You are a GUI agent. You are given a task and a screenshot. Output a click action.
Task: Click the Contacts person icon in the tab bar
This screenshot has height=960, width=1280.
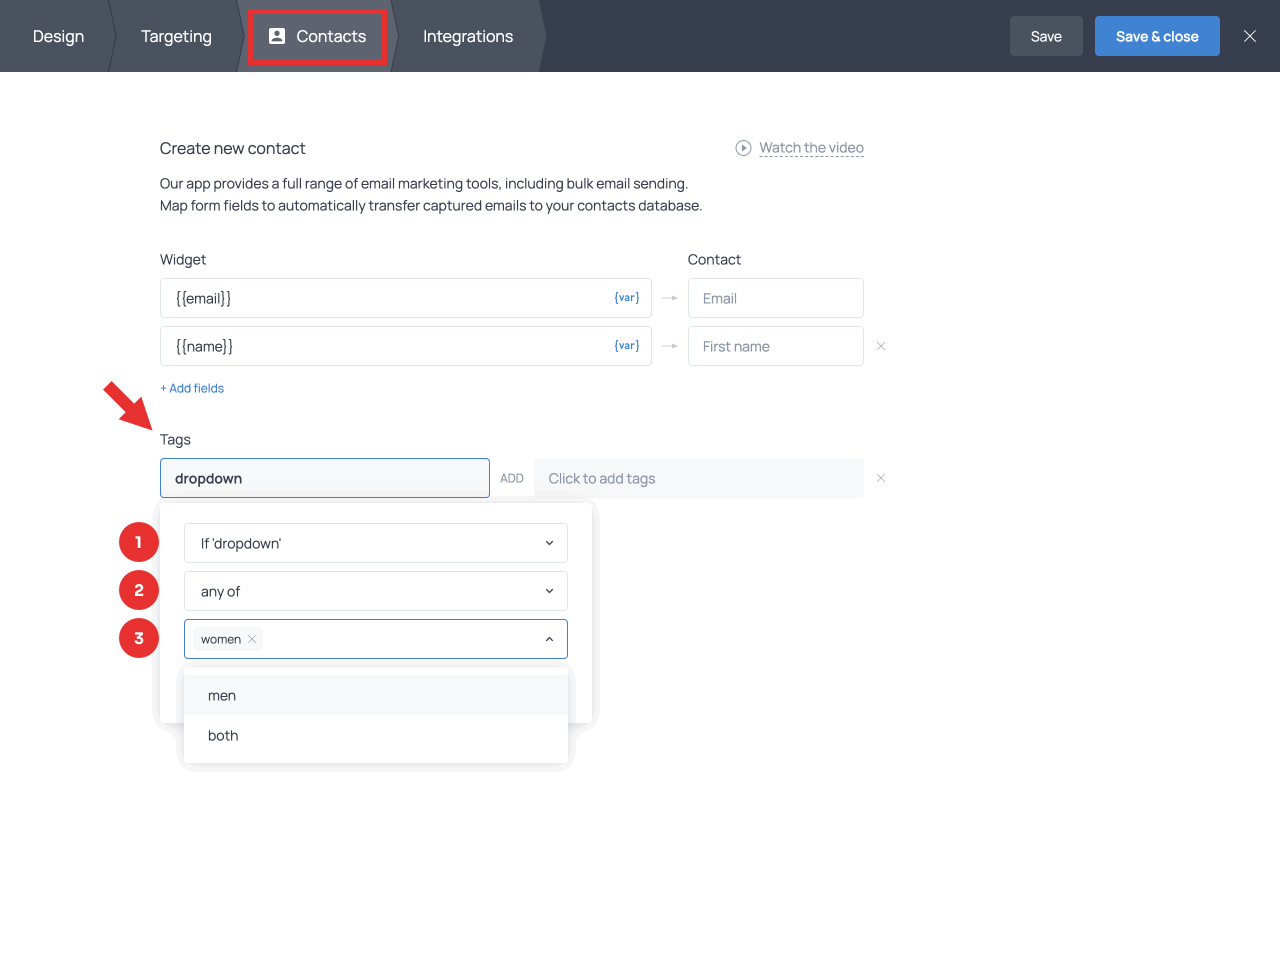[277, 35]
